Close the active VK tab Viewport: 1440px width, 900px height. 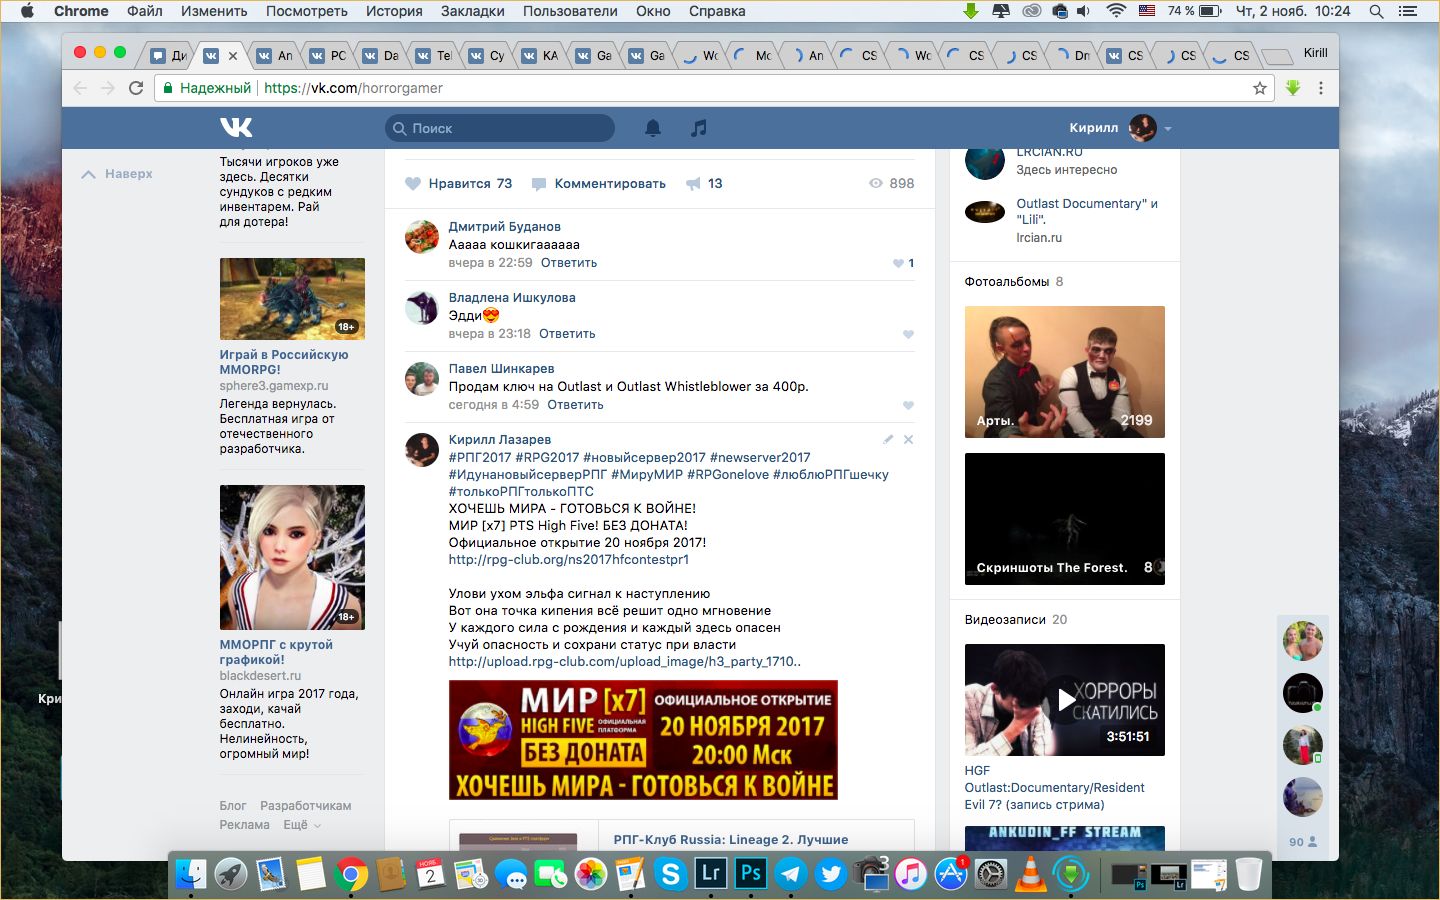point(233,56)
